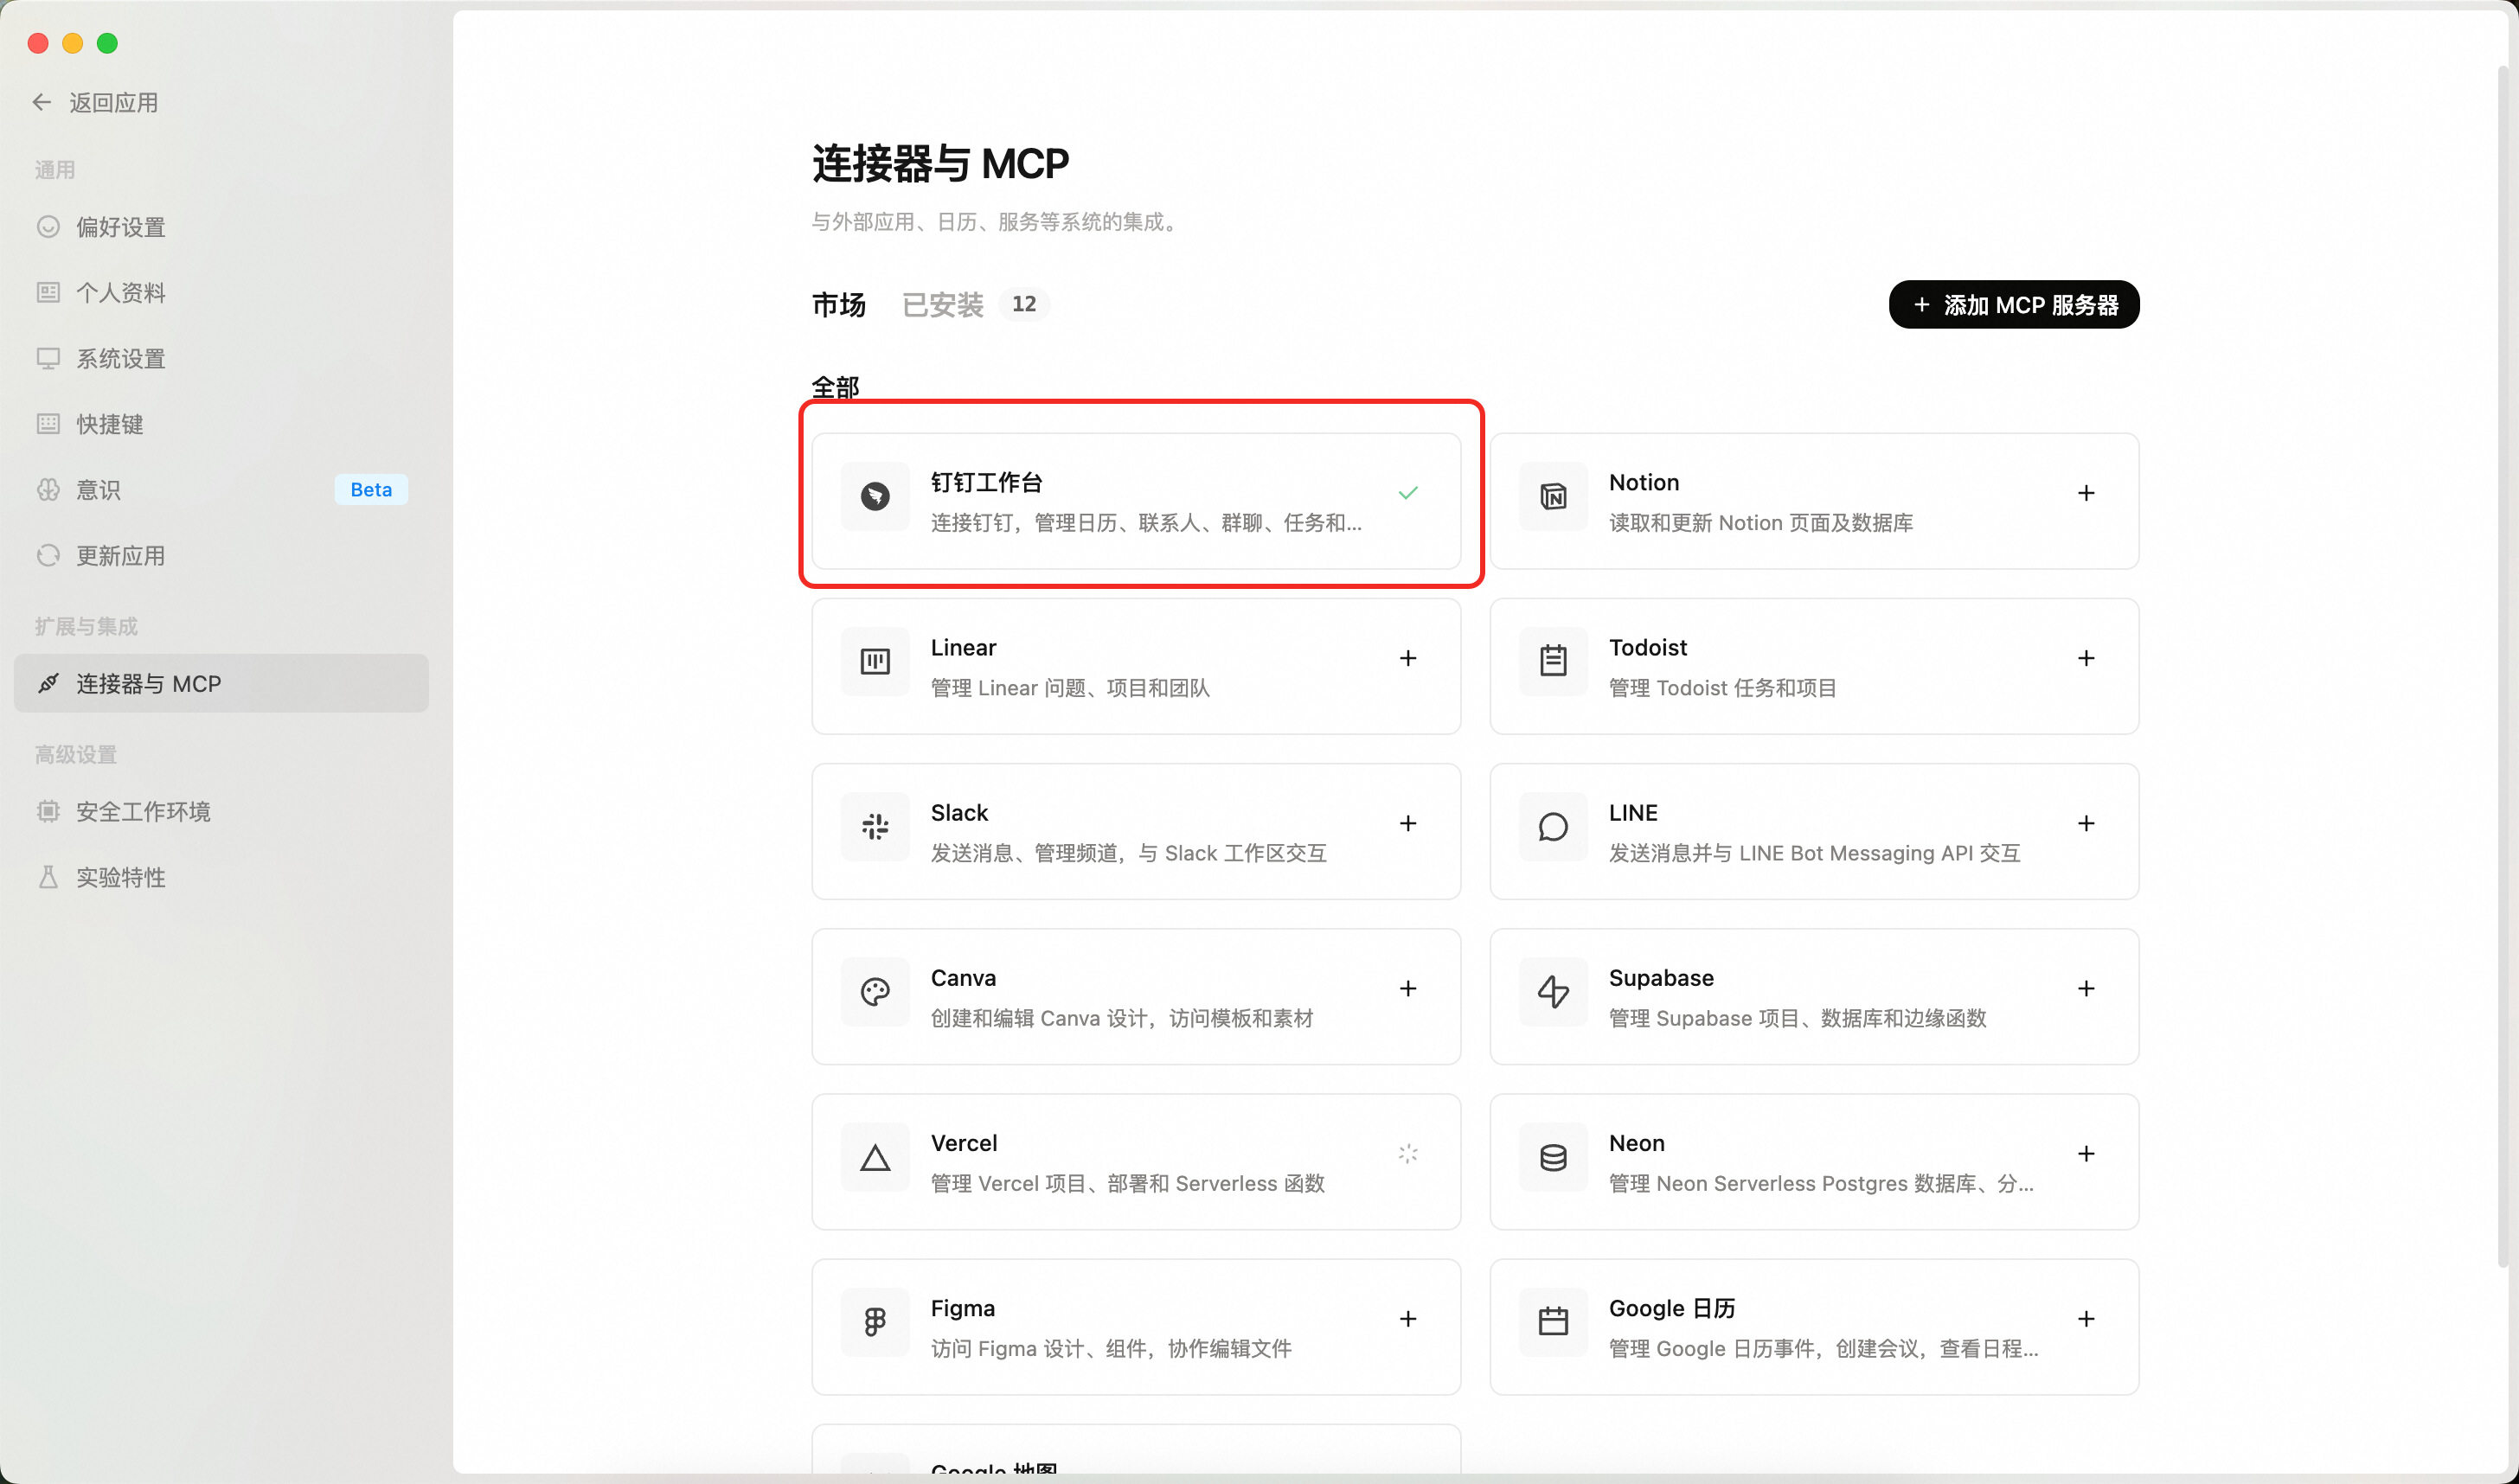Screen dimensions: 2519x1484
Task: Open the Neon connector title
Action: (x=1637, y=1144)
